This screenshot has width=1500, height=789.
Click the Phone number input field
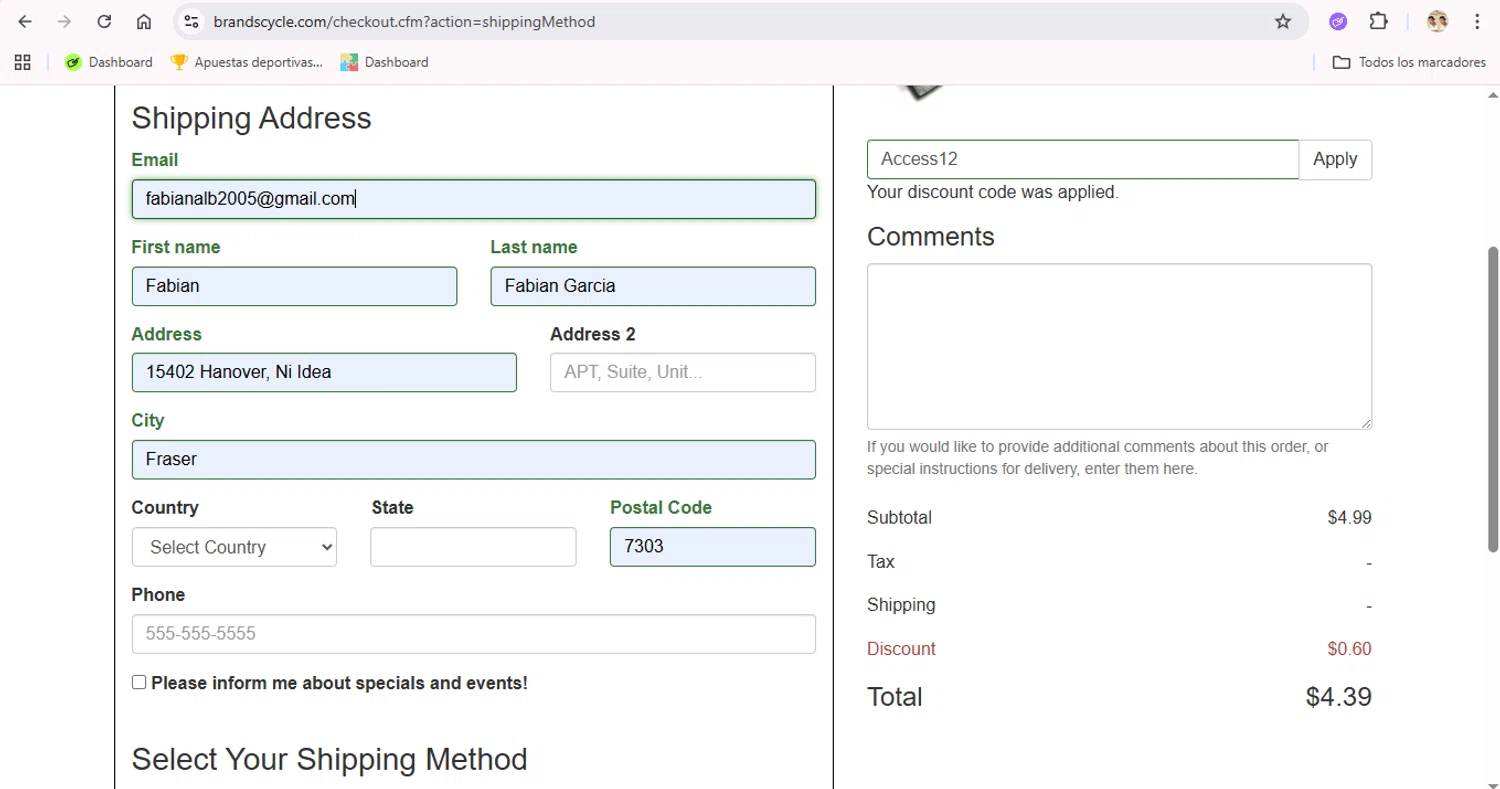tap(473, 634)
